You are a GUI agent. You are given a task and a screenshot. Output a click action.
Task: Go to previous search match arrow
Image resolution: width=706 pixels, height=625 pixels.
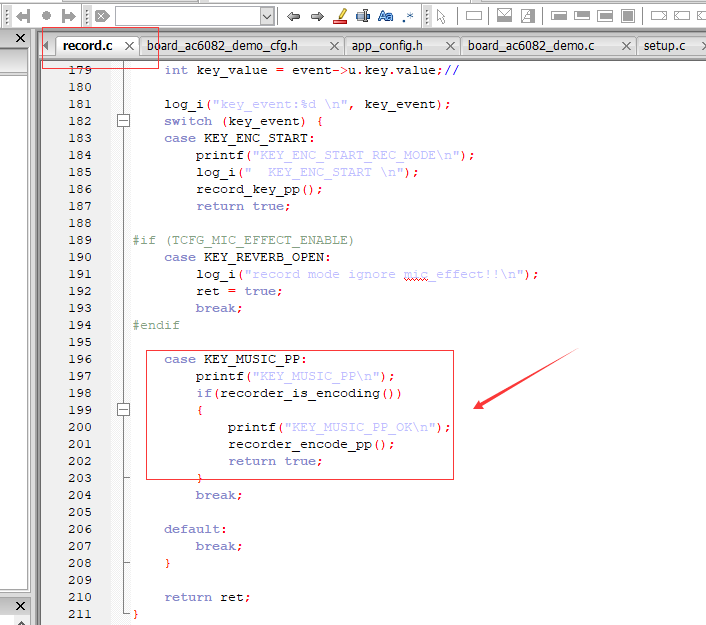point(294,17)
